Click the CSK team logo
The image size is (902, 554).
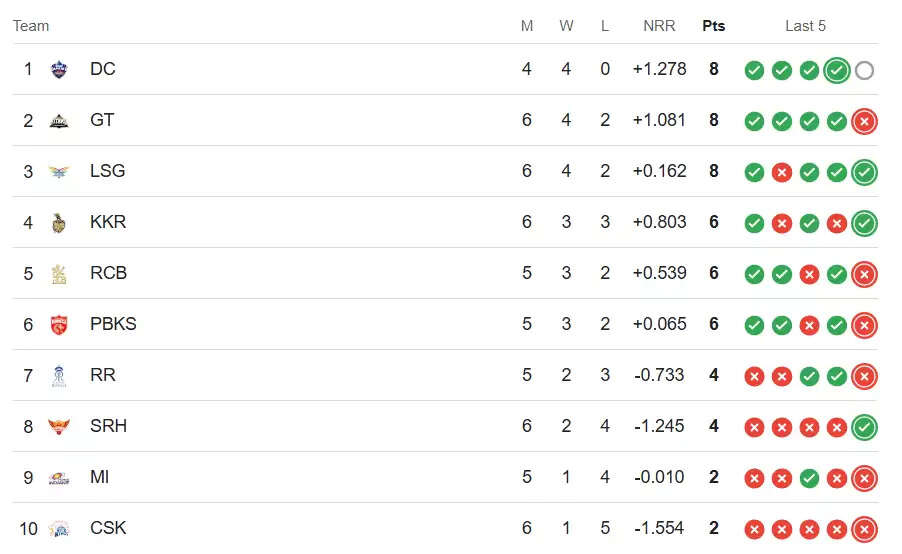click(x=59, y=529)
